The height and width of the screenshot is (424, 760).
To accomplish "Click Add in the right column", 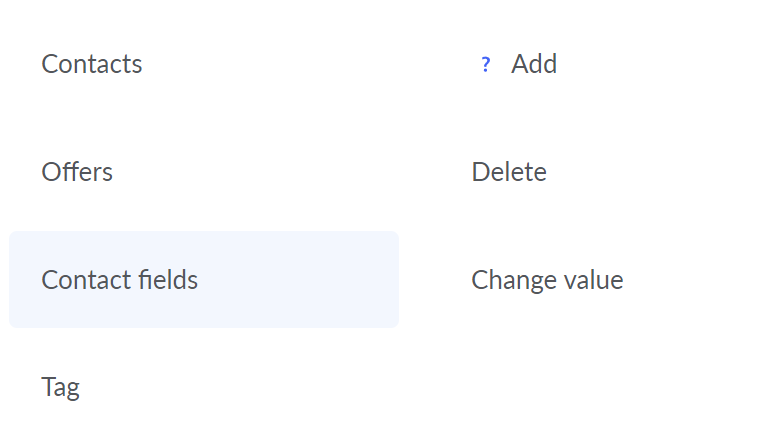I will [534, 64].
